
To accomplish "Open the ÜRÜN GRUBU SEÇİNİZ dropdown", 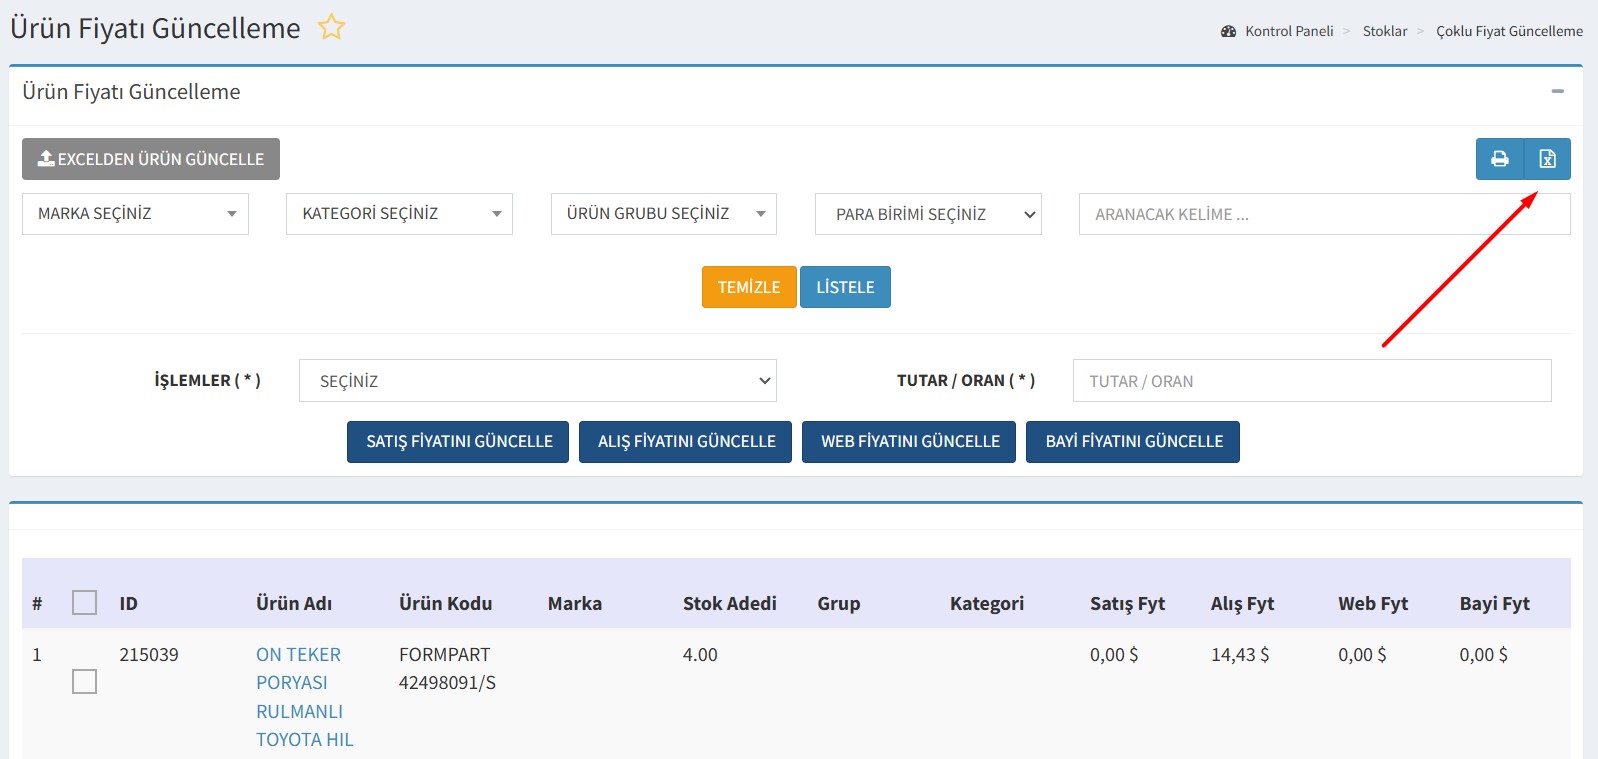I will [663, 214].
